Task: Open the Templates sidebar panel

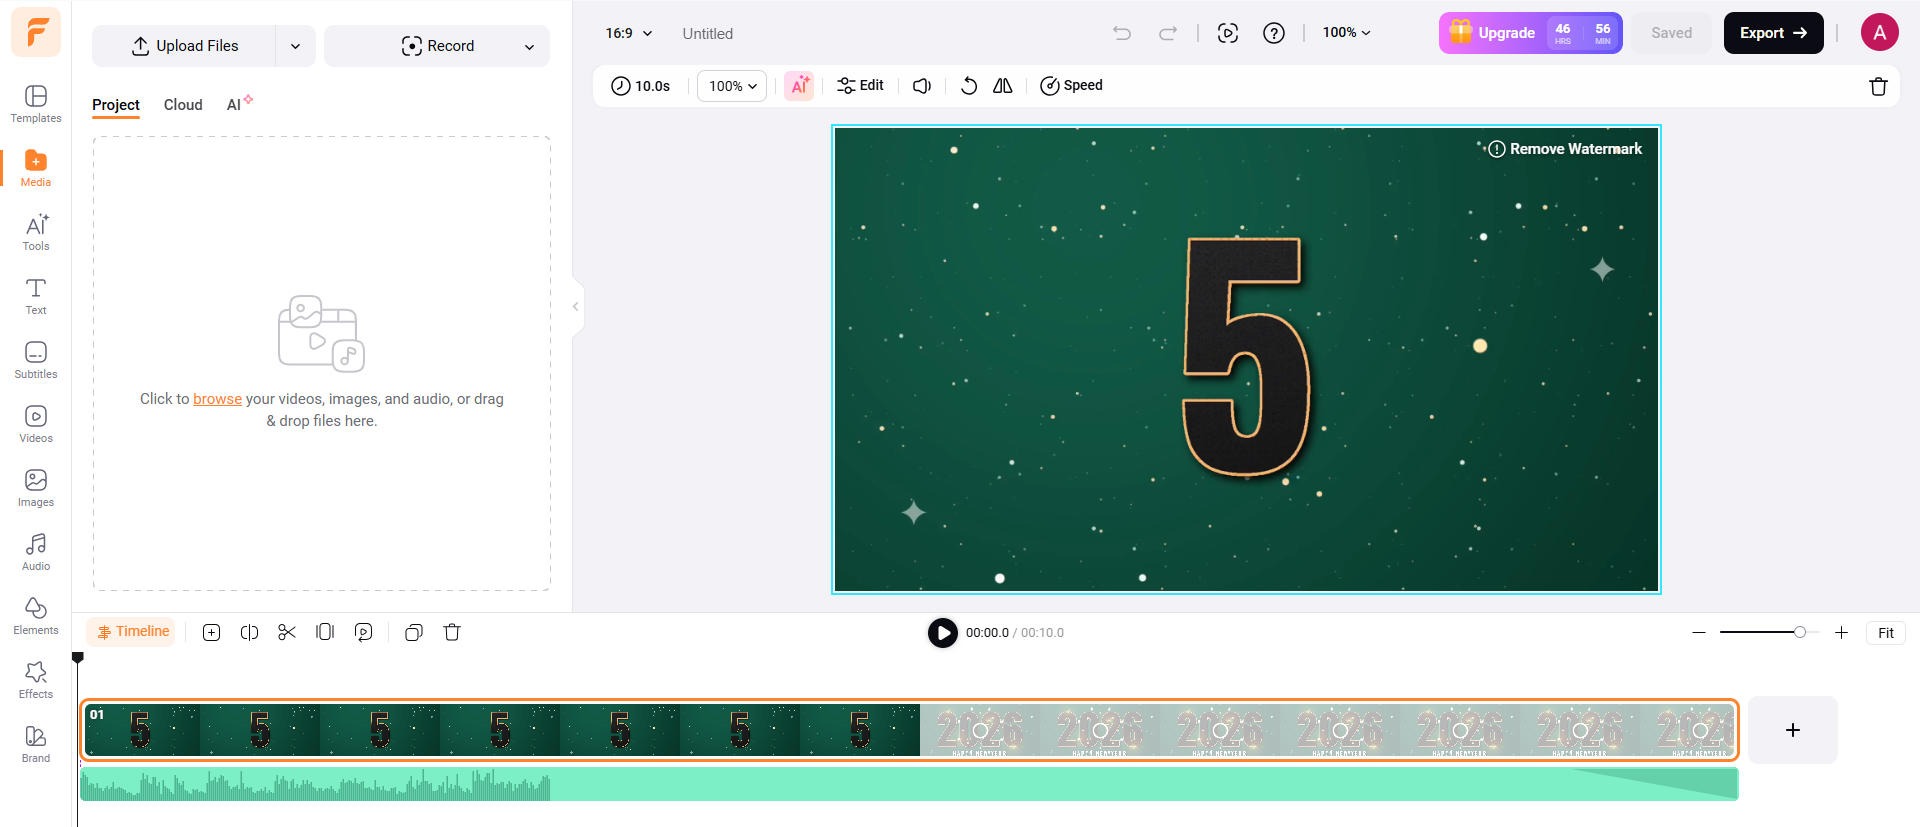Action: pyautogui.click(x=36, y=104)
